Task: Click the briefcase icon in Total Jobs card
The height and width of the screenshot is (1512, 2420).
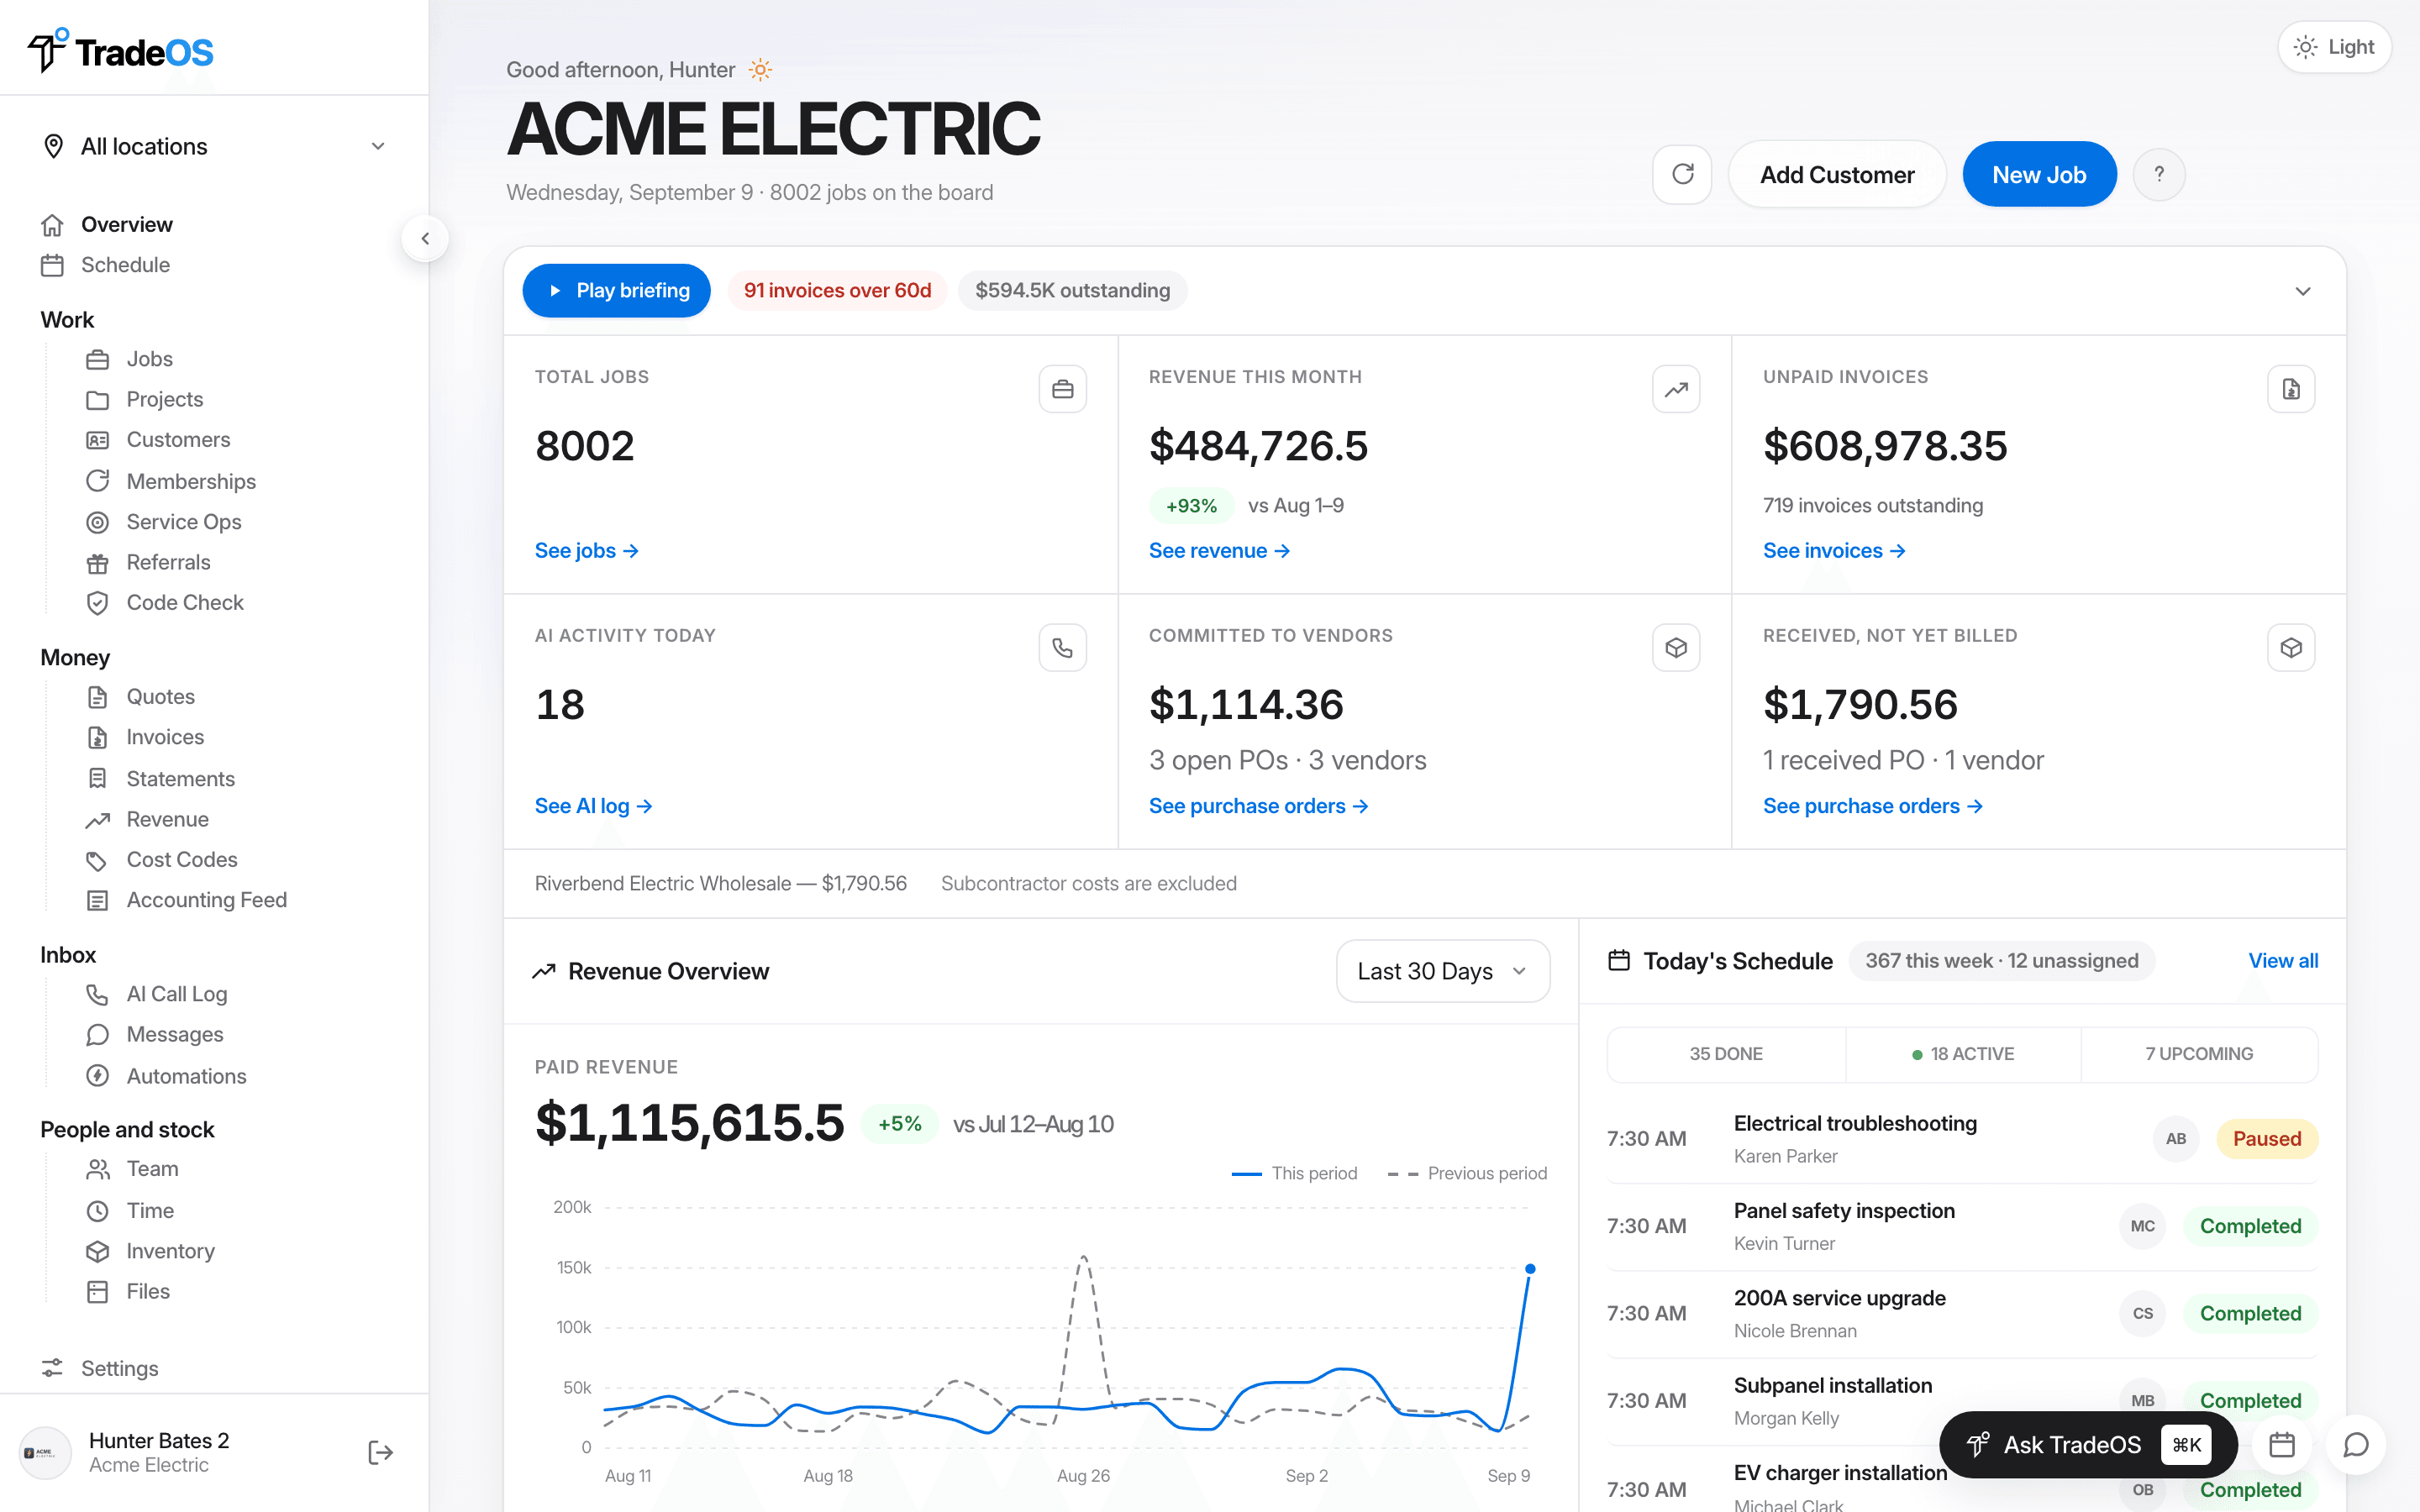Action: (x=1062, y=389)
